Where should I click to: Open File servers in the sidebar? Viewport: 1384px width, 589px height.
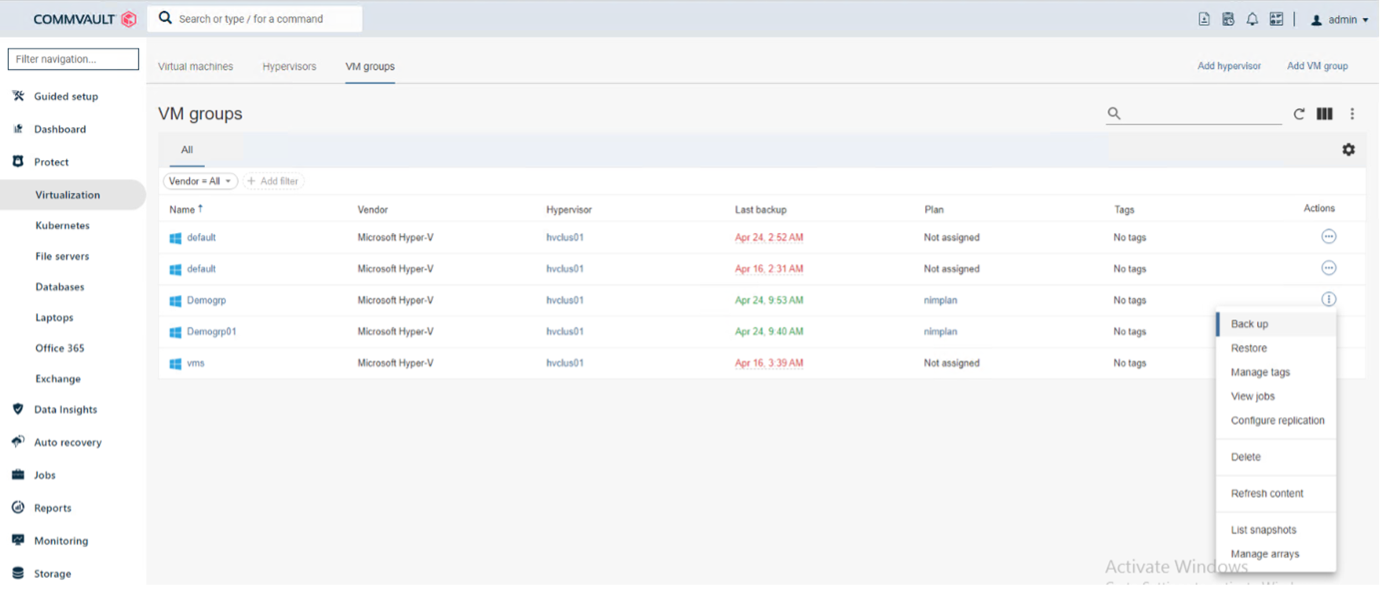pos(62,256)
